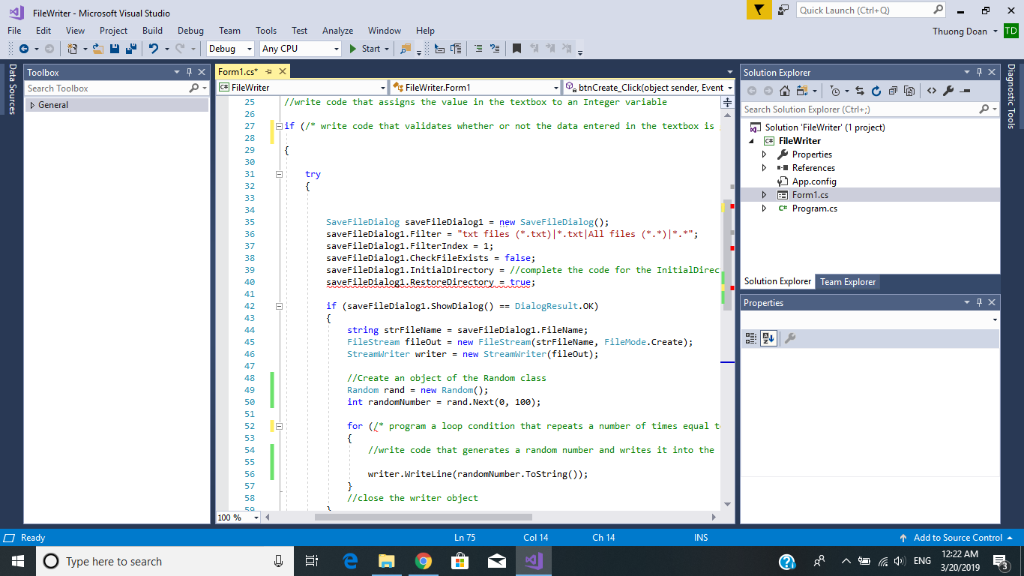Click the Home icon in Solution Explorer
This screenshot has width=1024, height=576.
click(x=784, y=91)
